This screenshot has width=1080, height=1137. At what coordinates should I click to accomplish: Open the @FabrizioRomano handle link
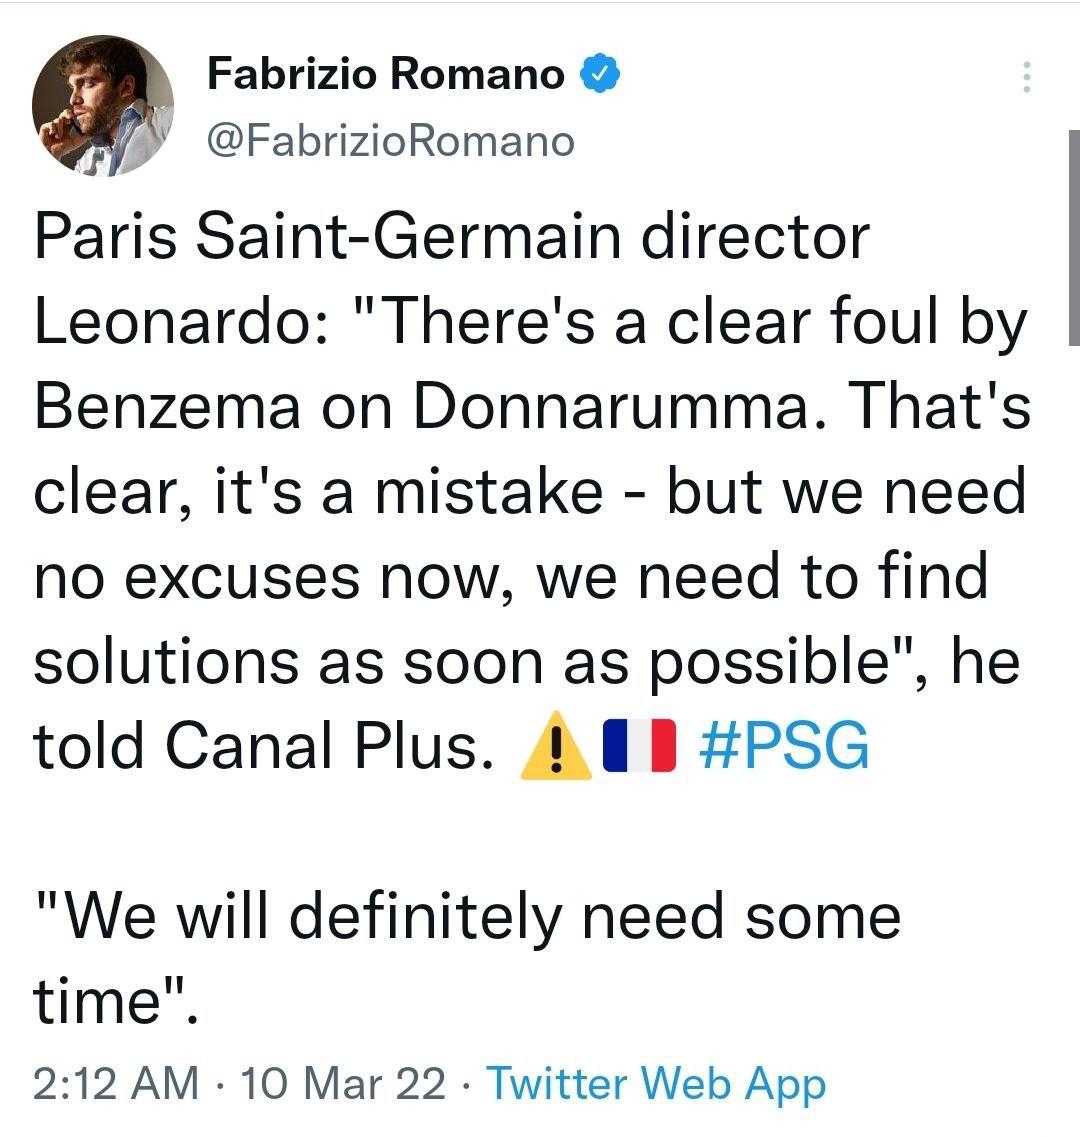(390, 141)
